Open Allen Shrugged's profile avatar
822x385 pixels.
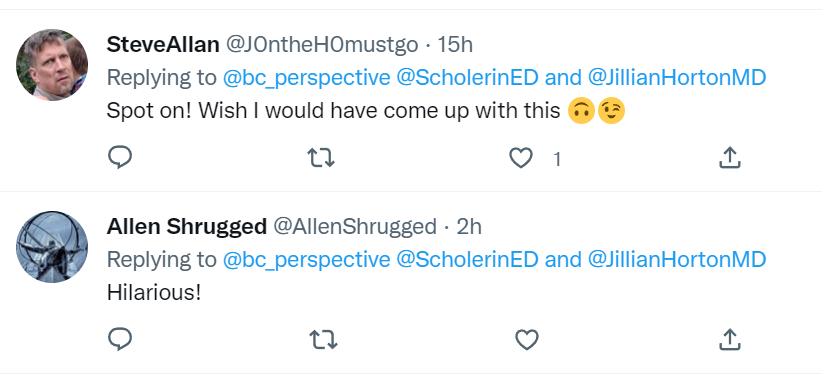click(x=52, y=247)
